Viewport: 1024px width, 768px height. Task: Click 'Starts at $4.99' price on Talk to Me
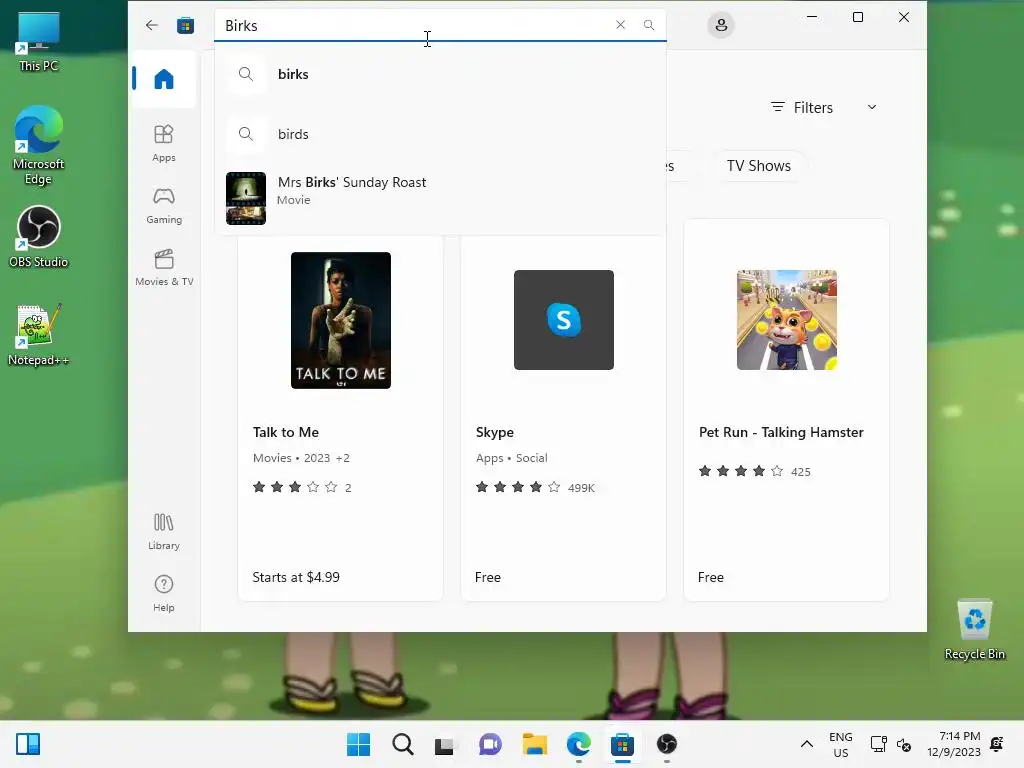pyautogui.click(x=296, y=577)
